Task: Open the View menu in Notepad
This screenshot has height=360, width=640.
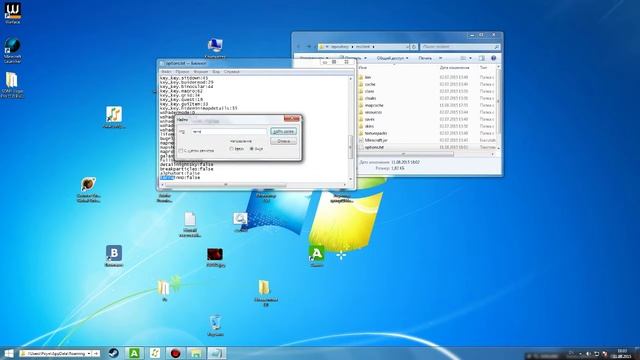Action: pyautogui.click(x=216, y=72)
